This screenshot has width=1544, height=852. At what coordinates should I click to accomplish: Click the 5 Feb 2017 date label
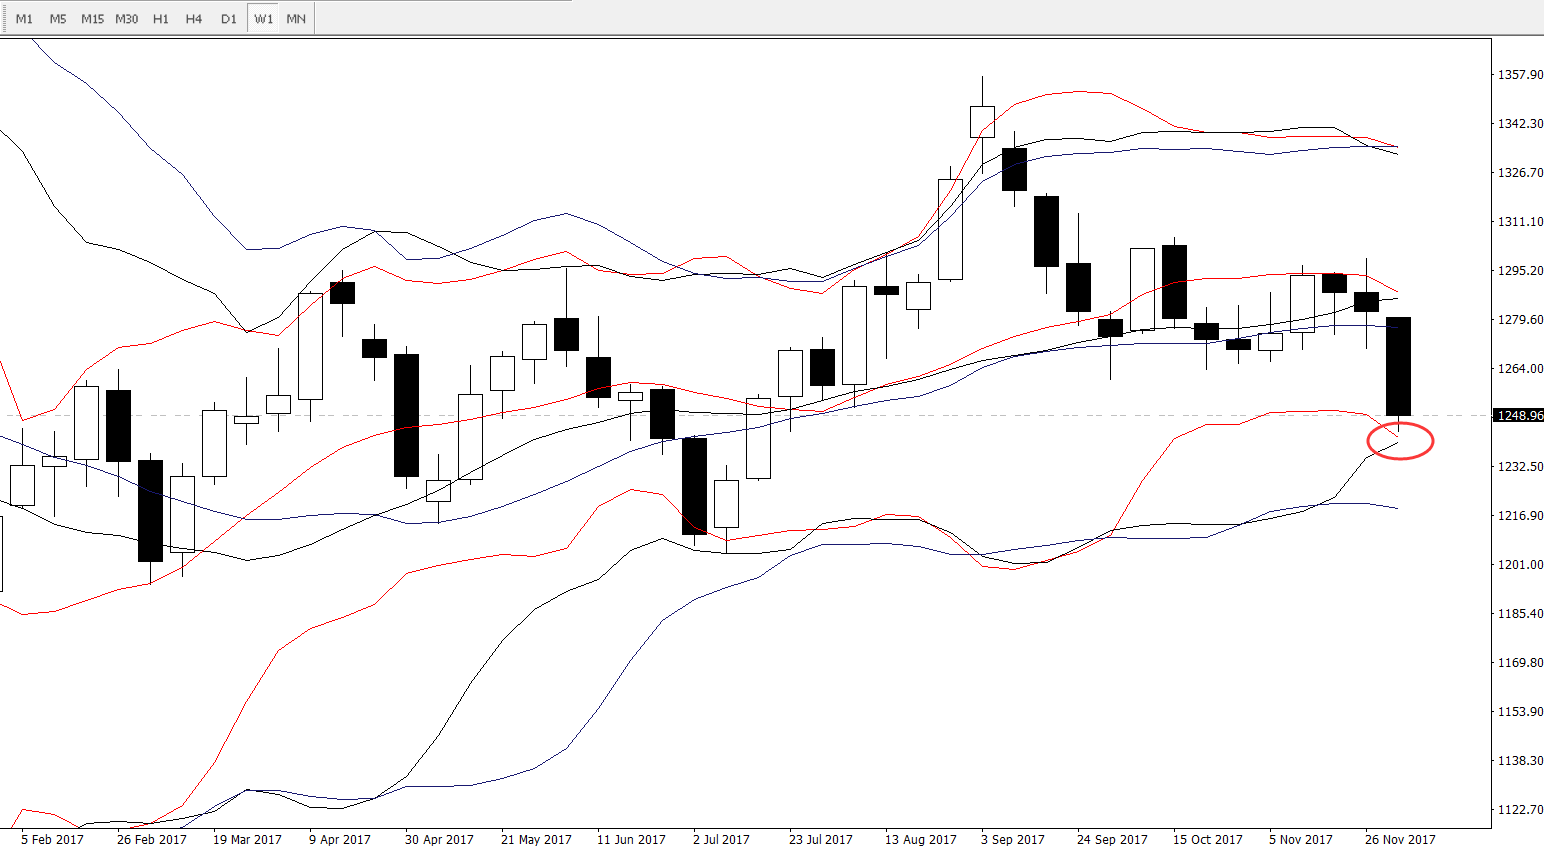coord(52,840)
